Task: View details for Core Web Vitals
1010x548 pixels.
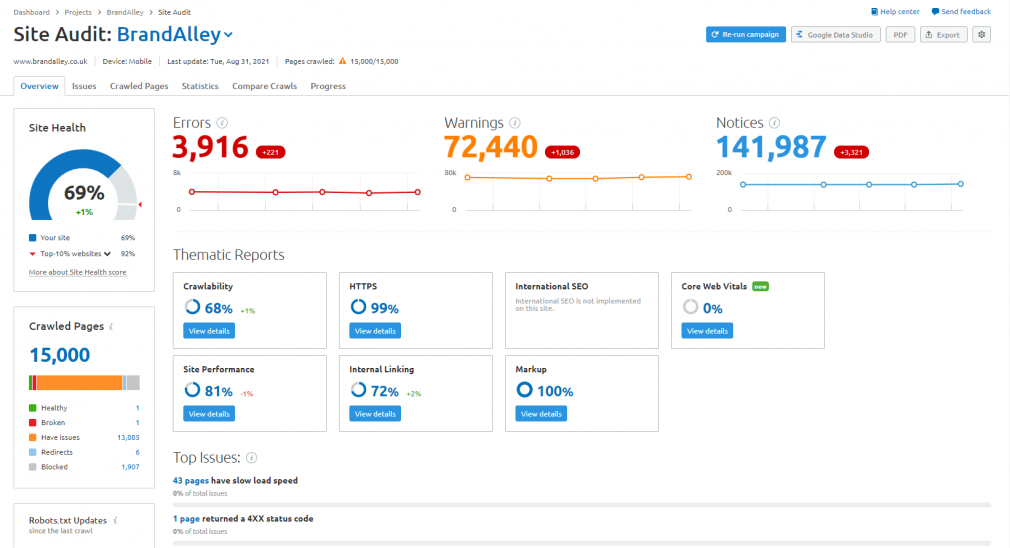Action: (707, 331)
